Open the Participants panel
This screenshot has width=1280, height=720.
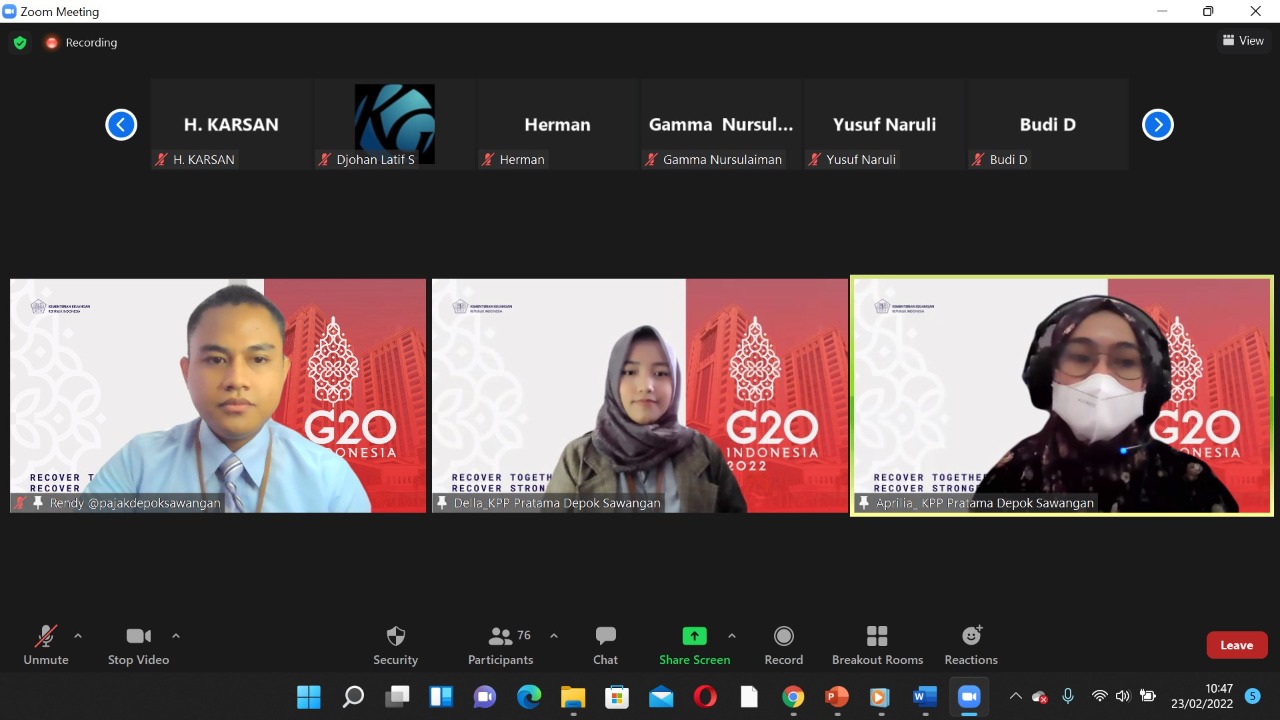pyautogui.click(x=501, y=645)
